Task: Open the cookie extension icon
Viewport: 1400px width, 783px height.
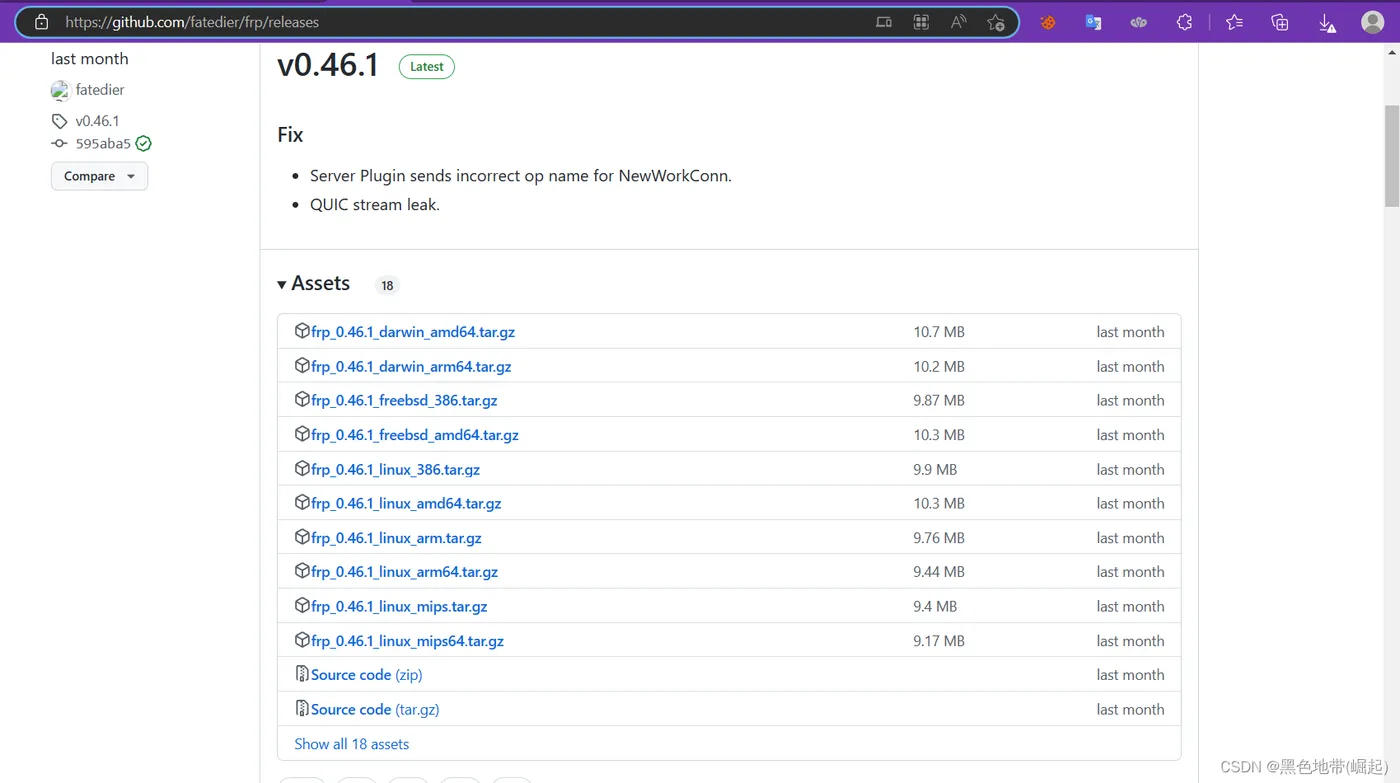Action: tap(1048, 22)
